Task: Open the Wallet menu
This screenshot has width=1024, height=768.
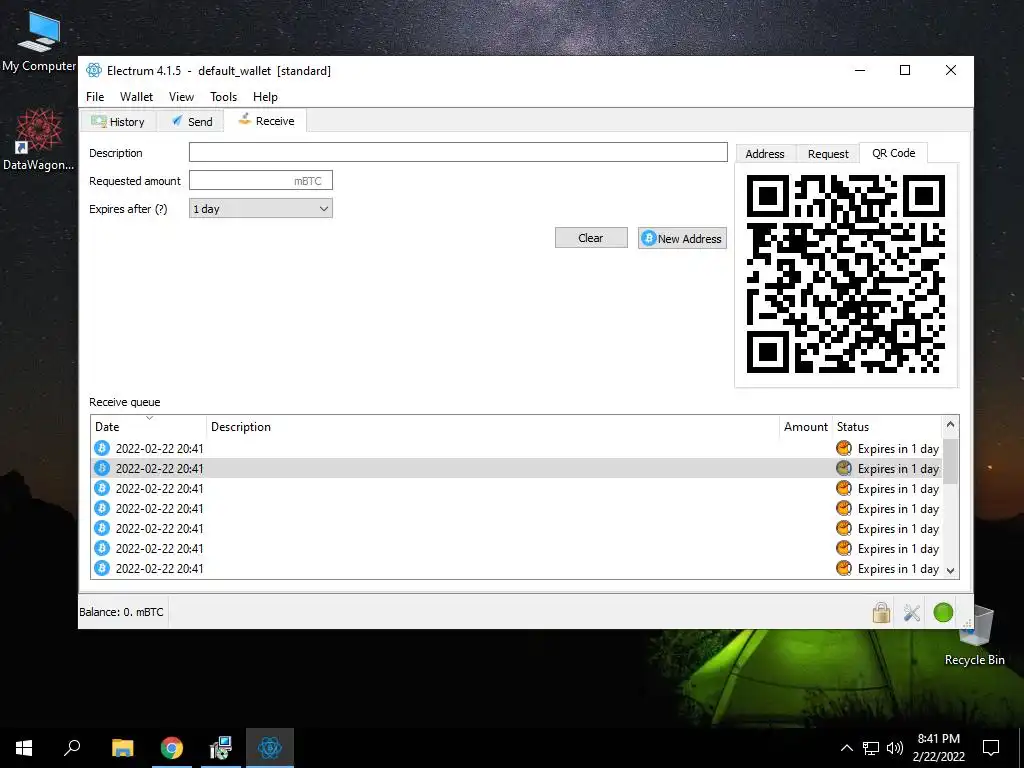Action: (136, 97)
